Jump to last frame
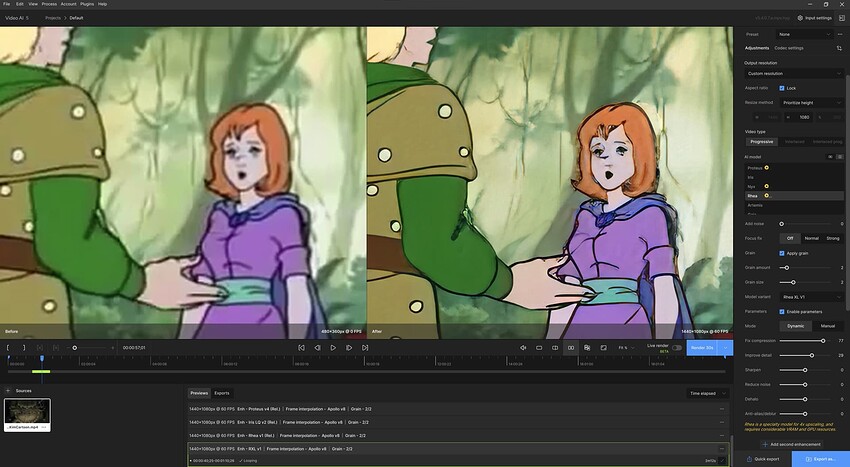 point(365,348)
